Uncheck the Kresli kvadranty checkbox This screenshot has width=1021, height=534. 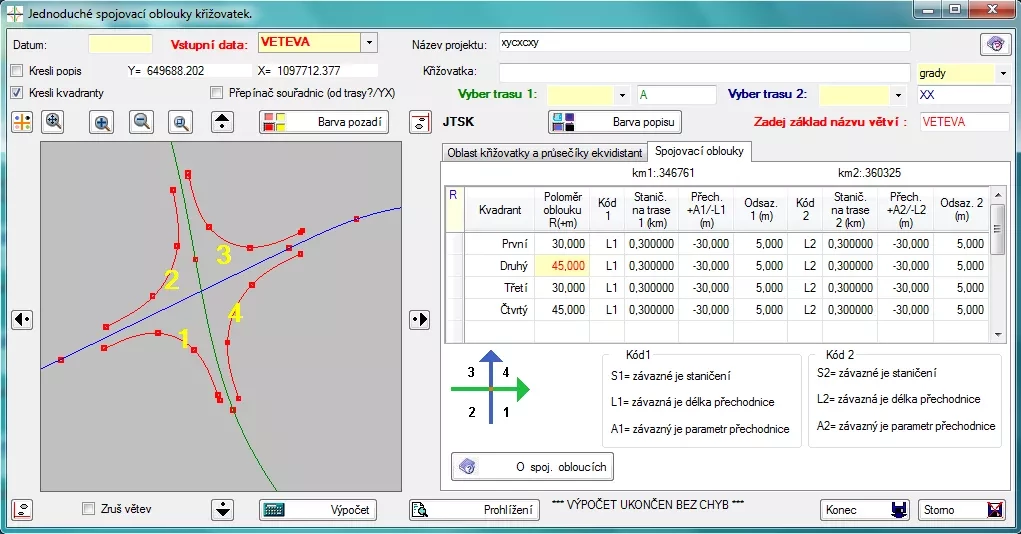click(17, 93)
